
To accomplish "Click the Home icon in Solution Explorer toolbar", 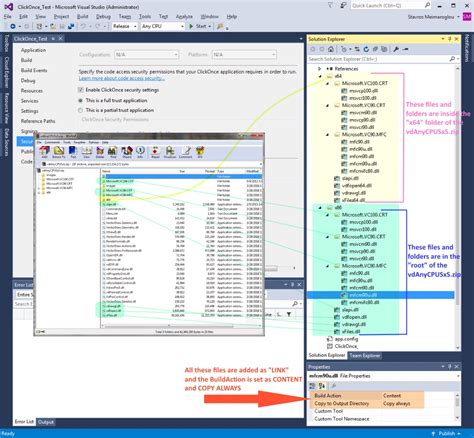I will [x=331, y=49].
